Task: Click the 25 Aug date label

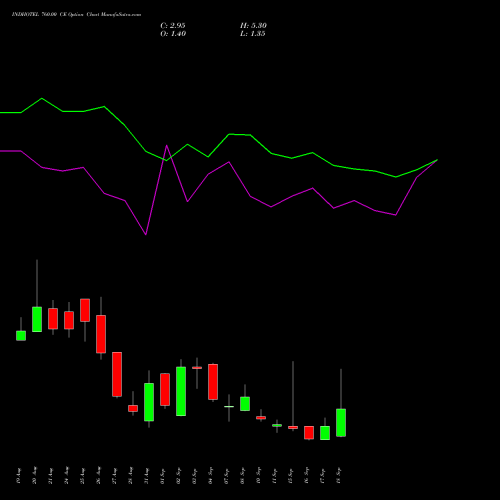Action: pyautogui.click(x=83, y=476)
